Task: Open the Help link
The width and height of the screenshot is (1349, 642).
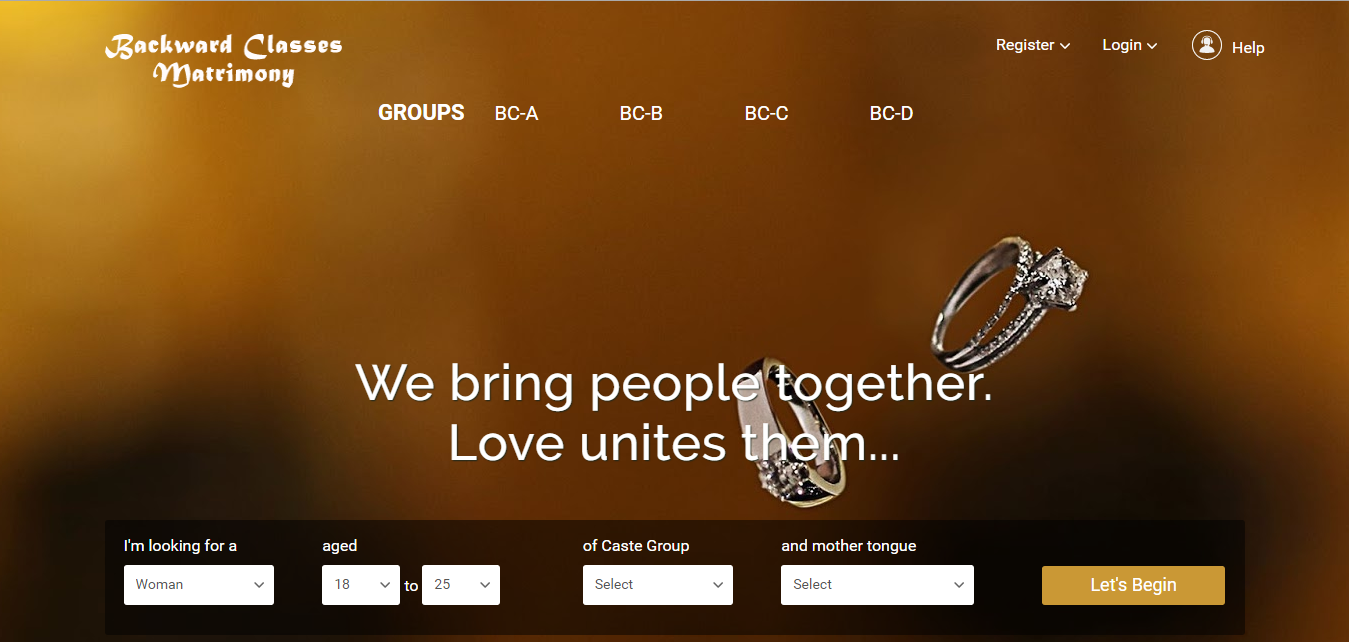Action: point(1248,47)
